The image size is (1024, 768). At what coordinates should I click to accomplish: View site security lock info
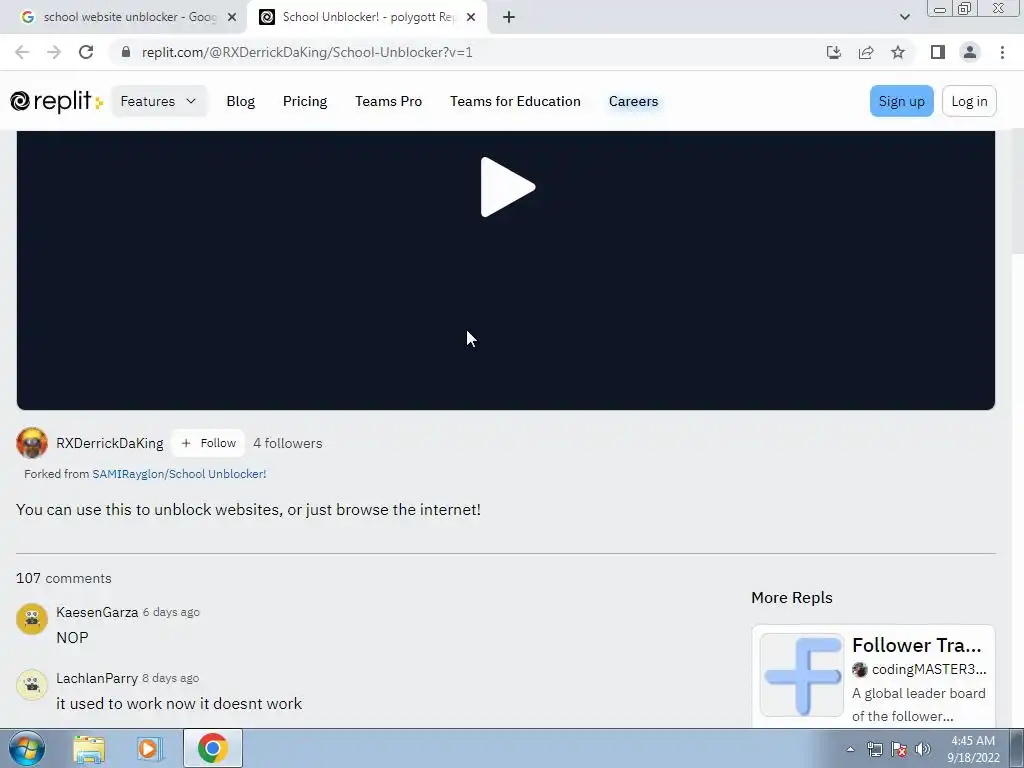[x=126, y=52]
